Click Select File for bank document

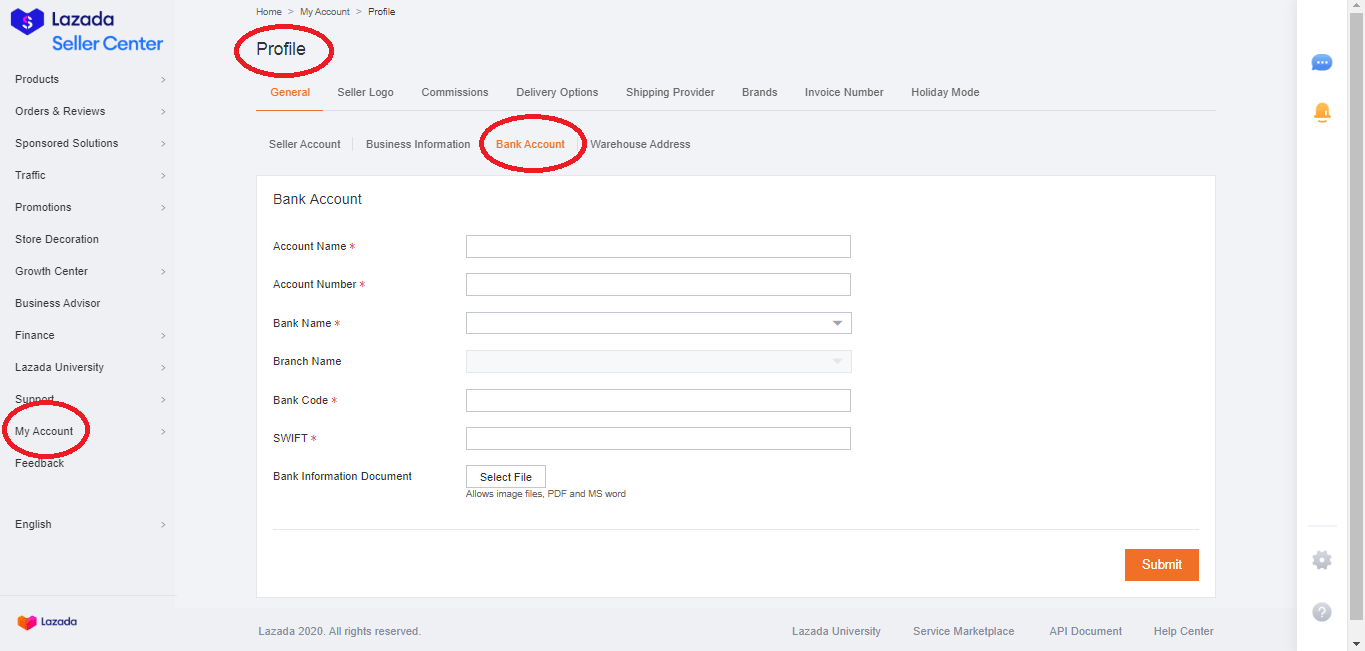505,477
